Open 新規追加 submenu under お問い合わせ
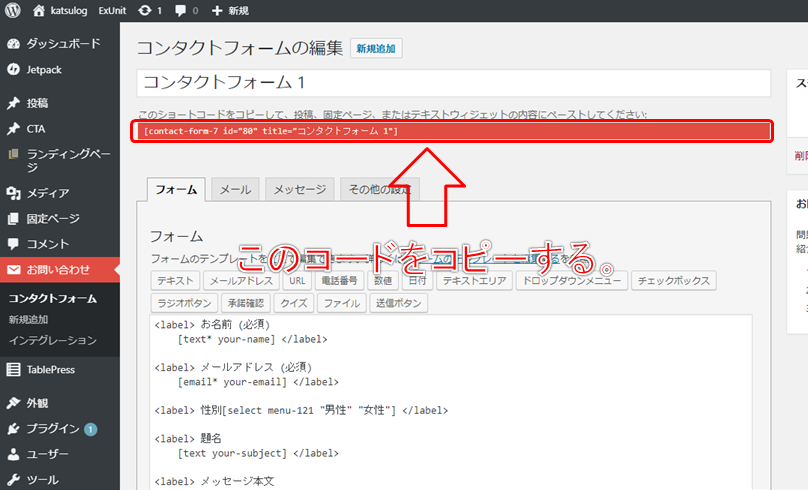Screen dimensions: 808x490 click(x=28, y=319)
